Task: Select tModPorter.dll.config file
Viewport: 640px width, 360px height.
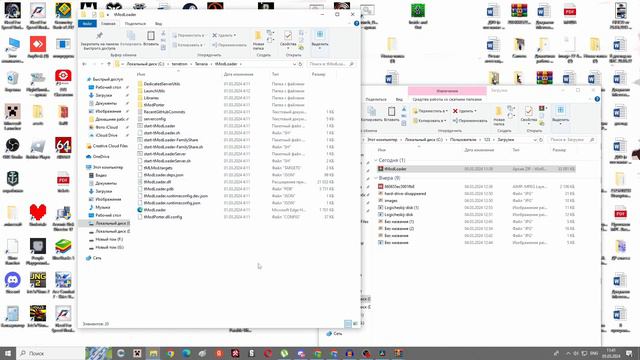Action: pos(162,217)
